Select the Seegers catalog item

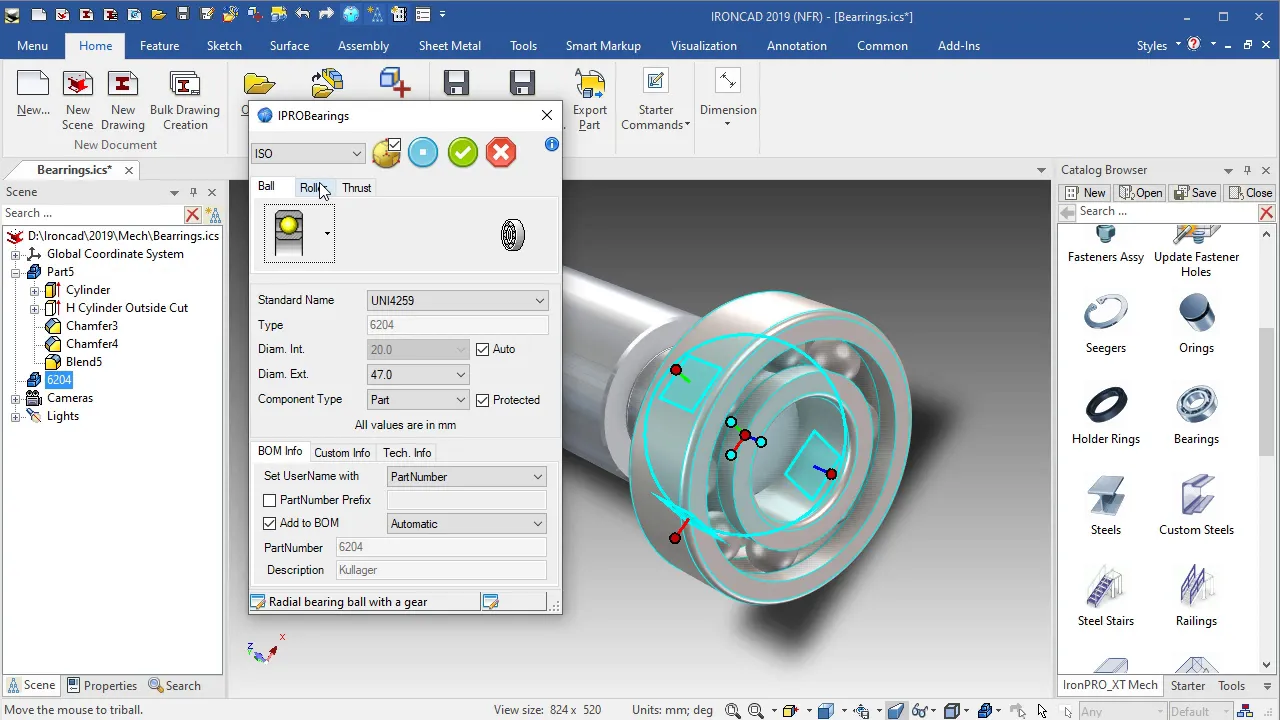(1106, 325)
